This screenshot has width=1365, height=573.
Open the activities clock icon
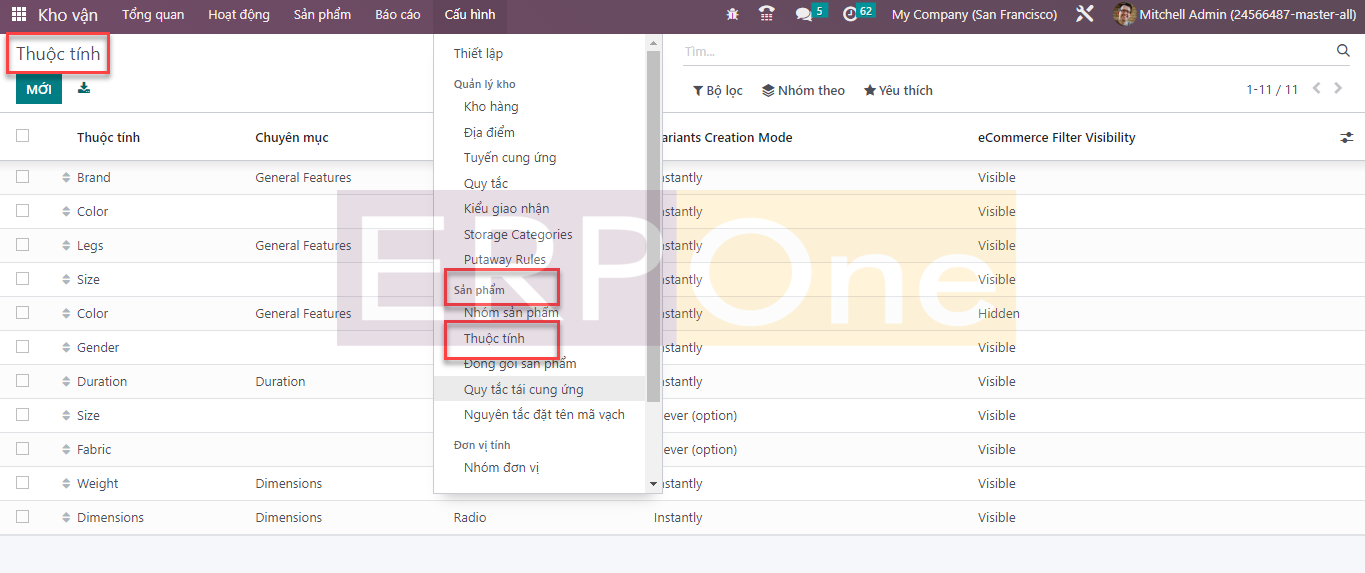[850, 15]
